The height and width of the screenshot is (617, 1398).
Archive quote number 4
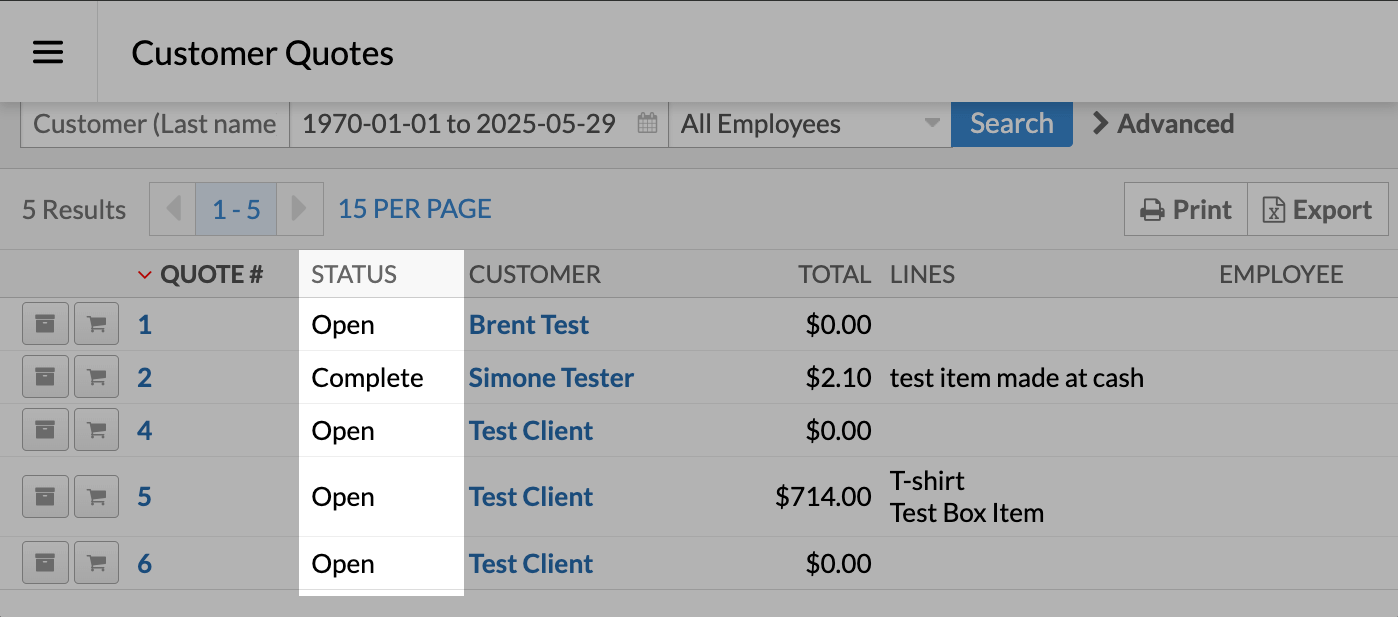[x=45, y=430]
